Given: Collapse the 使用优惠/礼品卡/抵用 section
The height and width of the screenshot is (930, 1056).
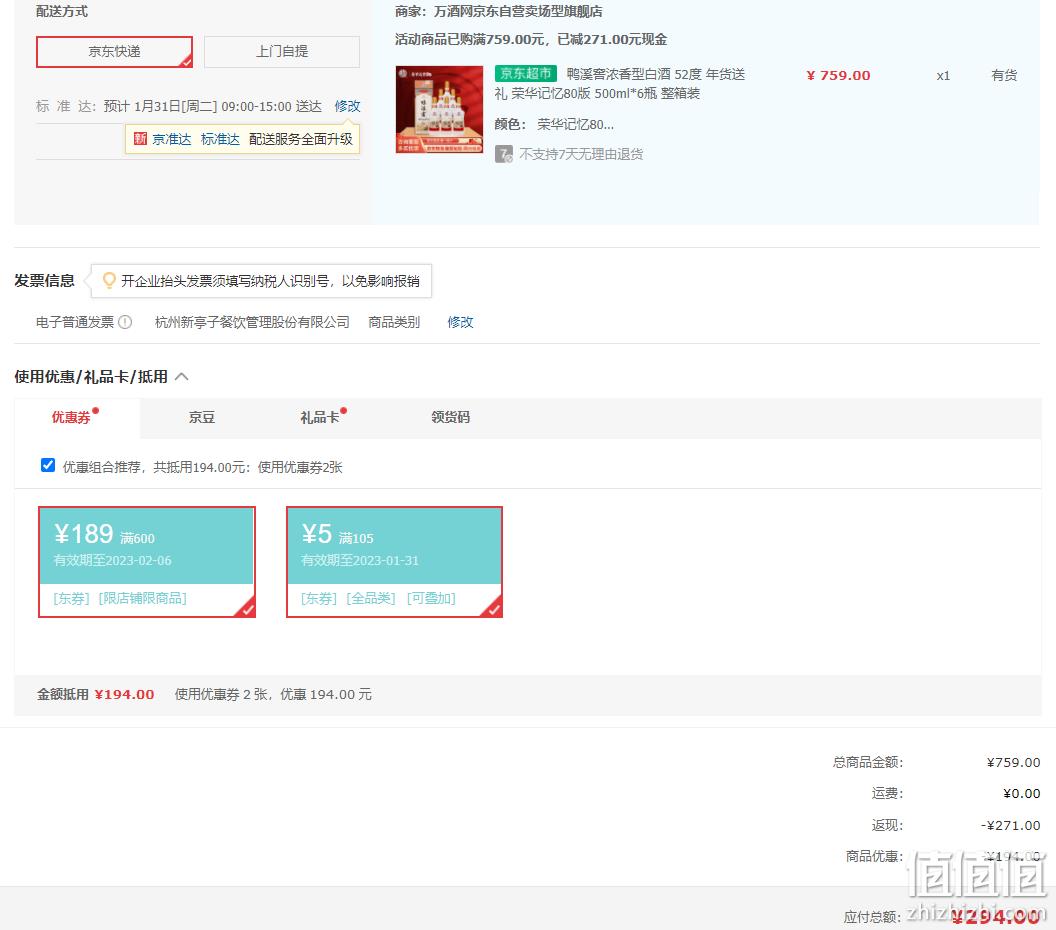Looking at the screenshot, I should pyautogui.click(x=182, y=376).
